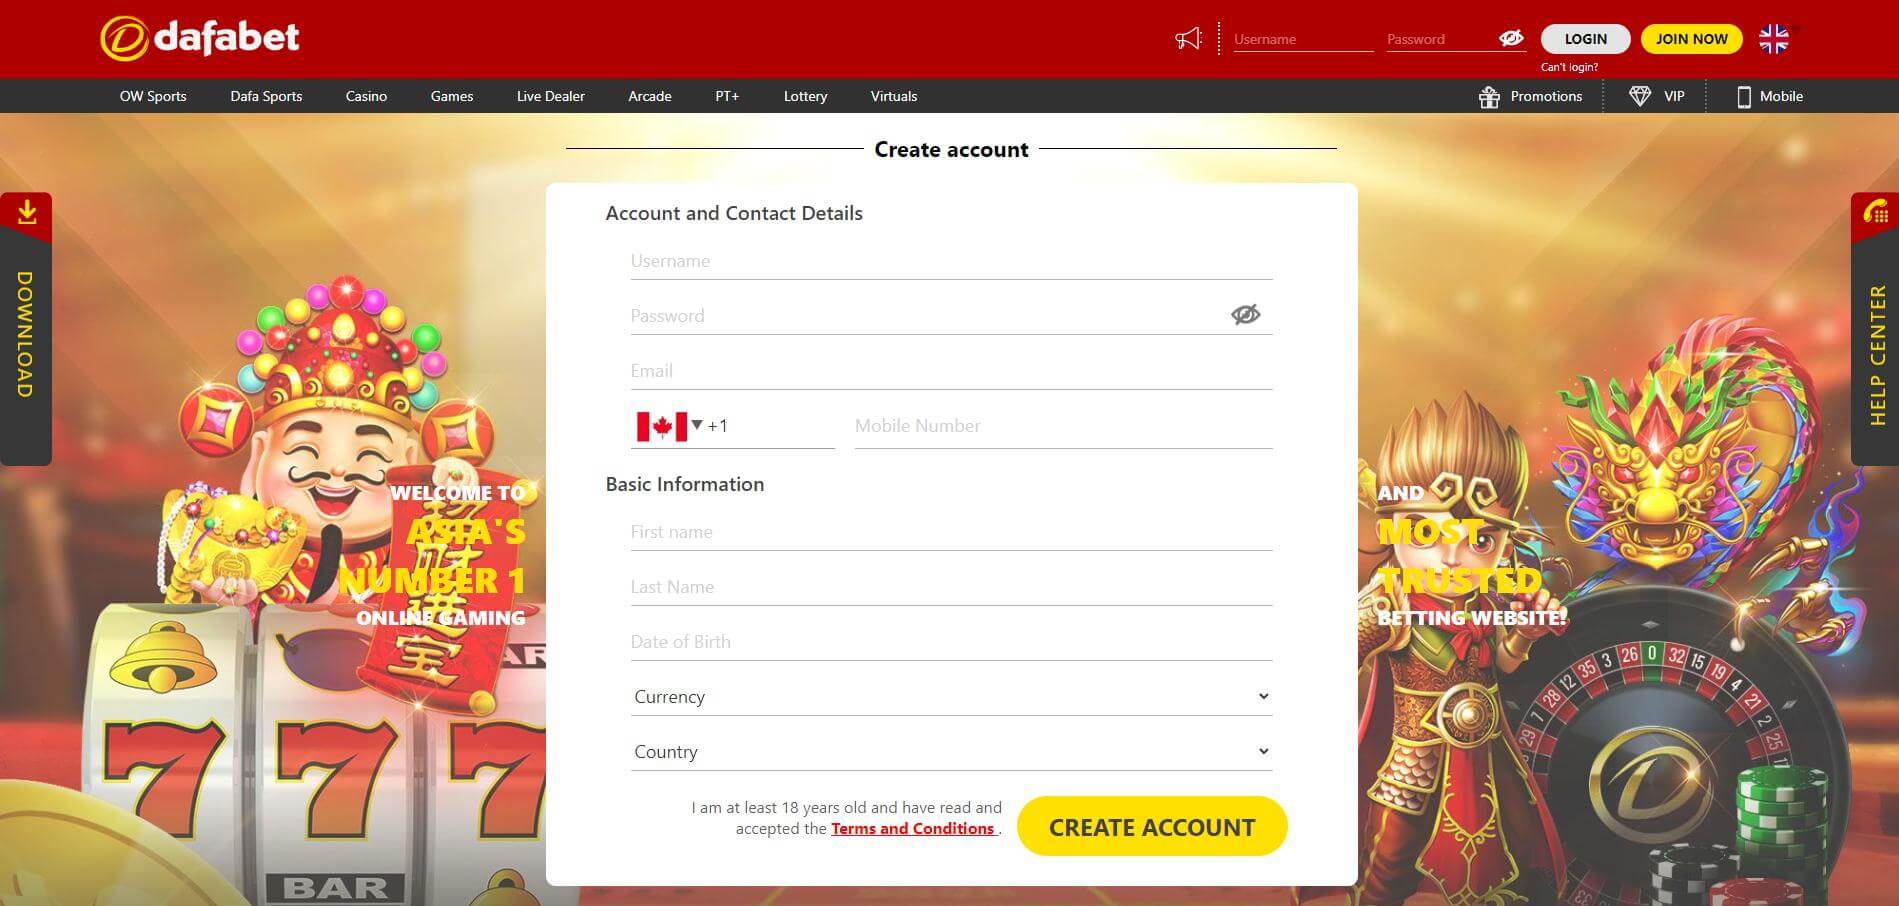Toggle password visibility in the header login
This screenshot has height=906, width=1899.
pyautogui.click(x=1510, y=38)
